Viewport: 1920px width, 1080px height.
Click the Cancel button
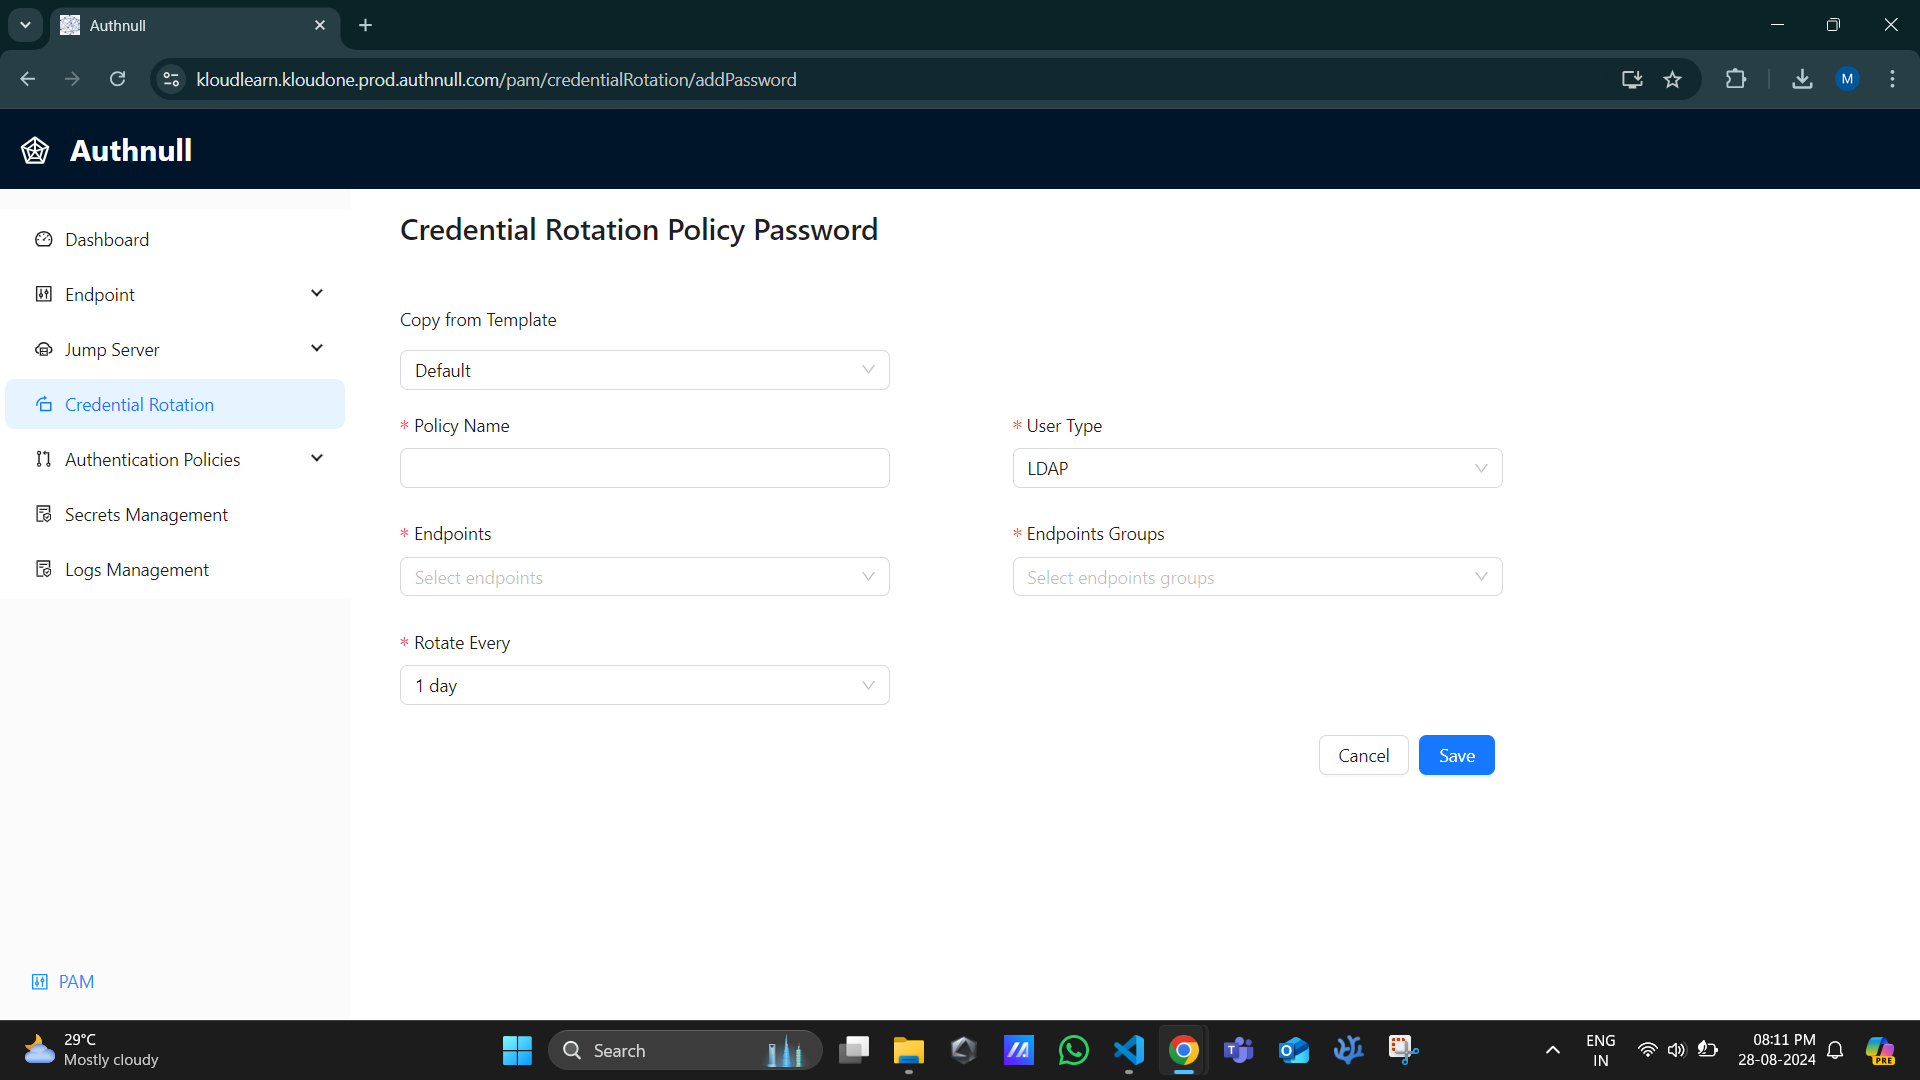[x=1364, y=754]
